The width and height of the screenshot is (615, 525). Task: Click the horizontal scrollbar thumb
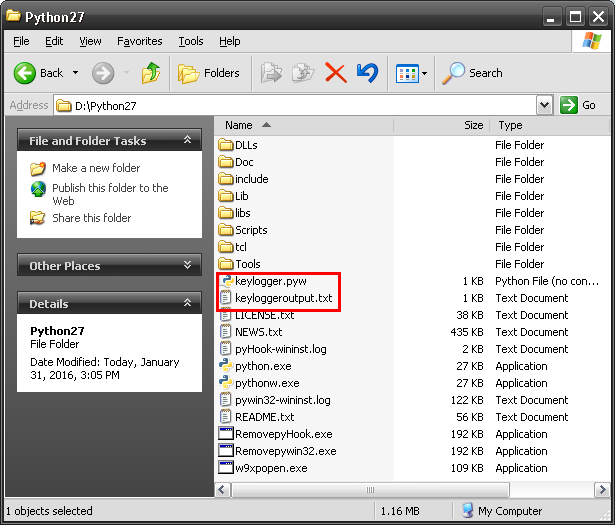[x=370, y=489]
